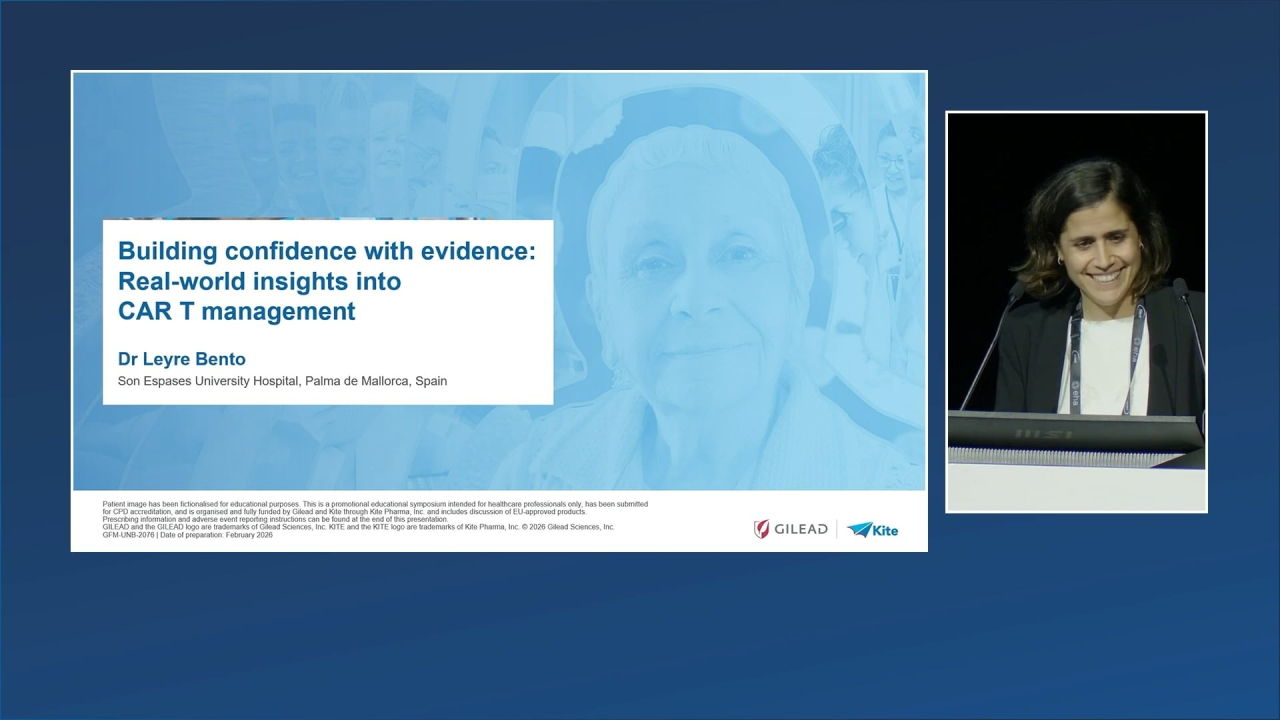The height and width of the screenshot is (720, 1280).
Task: Click the 'CAR T management' title line
Action: pyautogui.click(x=238, y=312)
